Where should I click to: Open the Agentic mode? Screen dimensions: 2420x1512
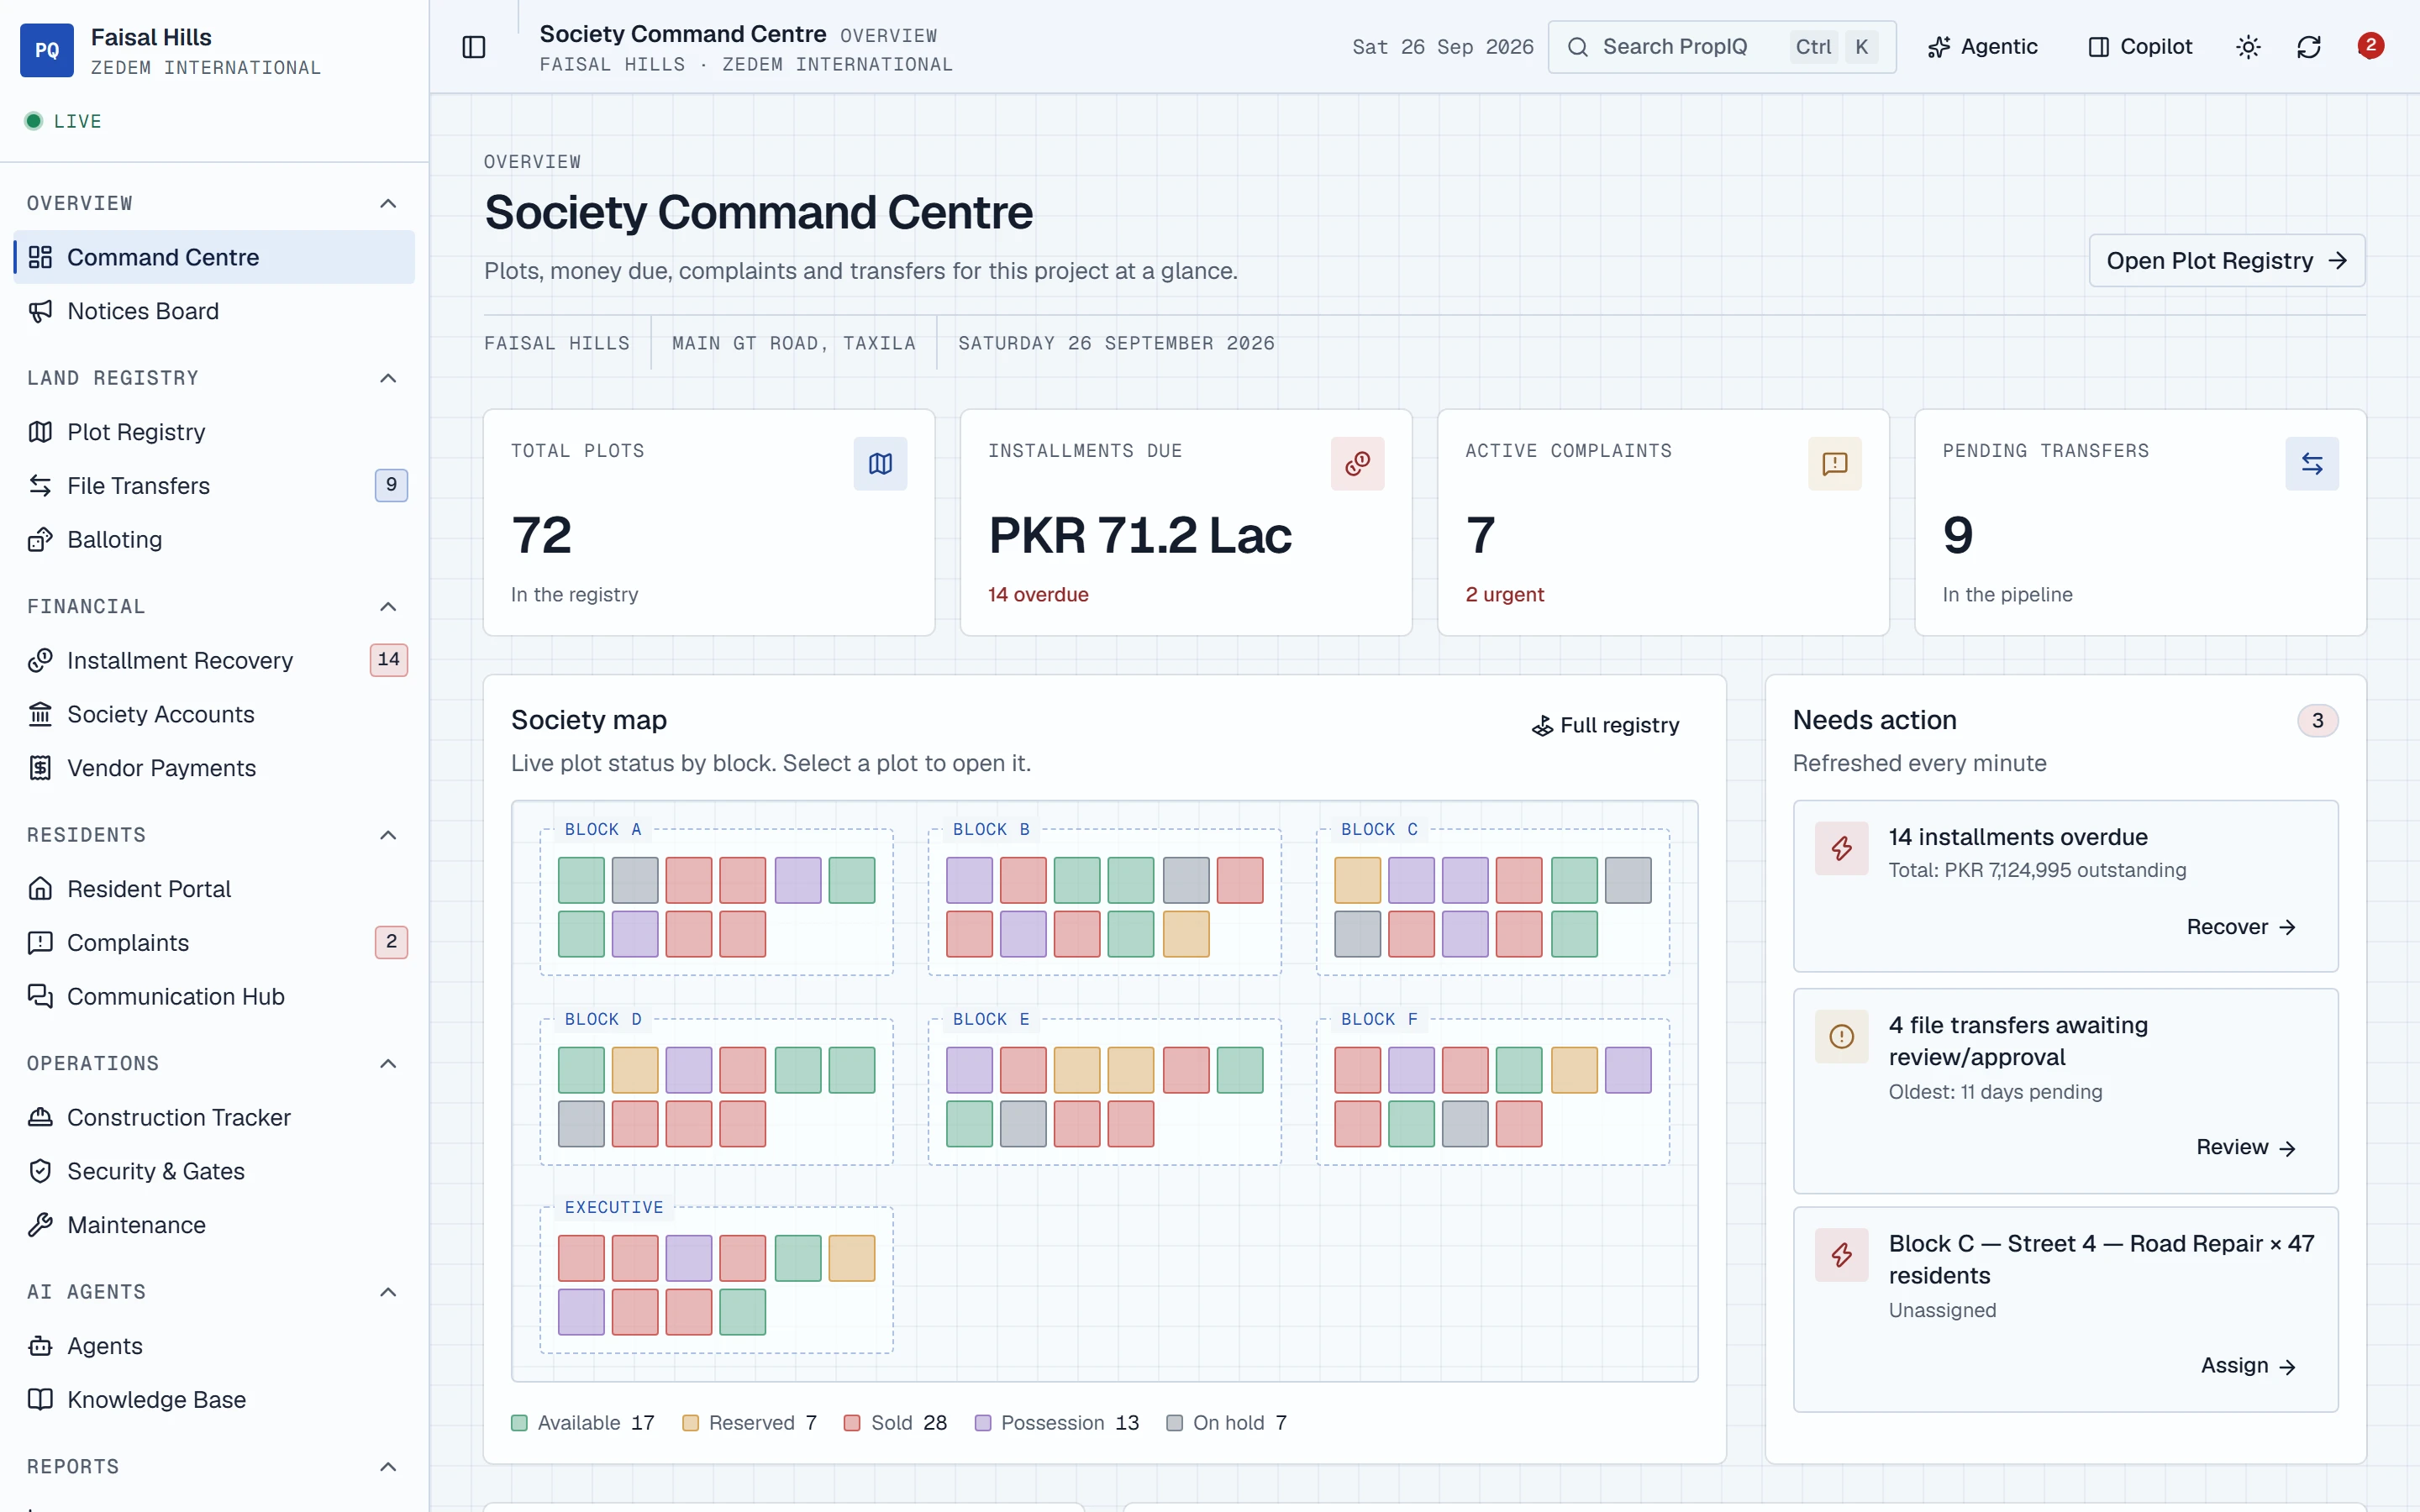(x=1983, y=47)
